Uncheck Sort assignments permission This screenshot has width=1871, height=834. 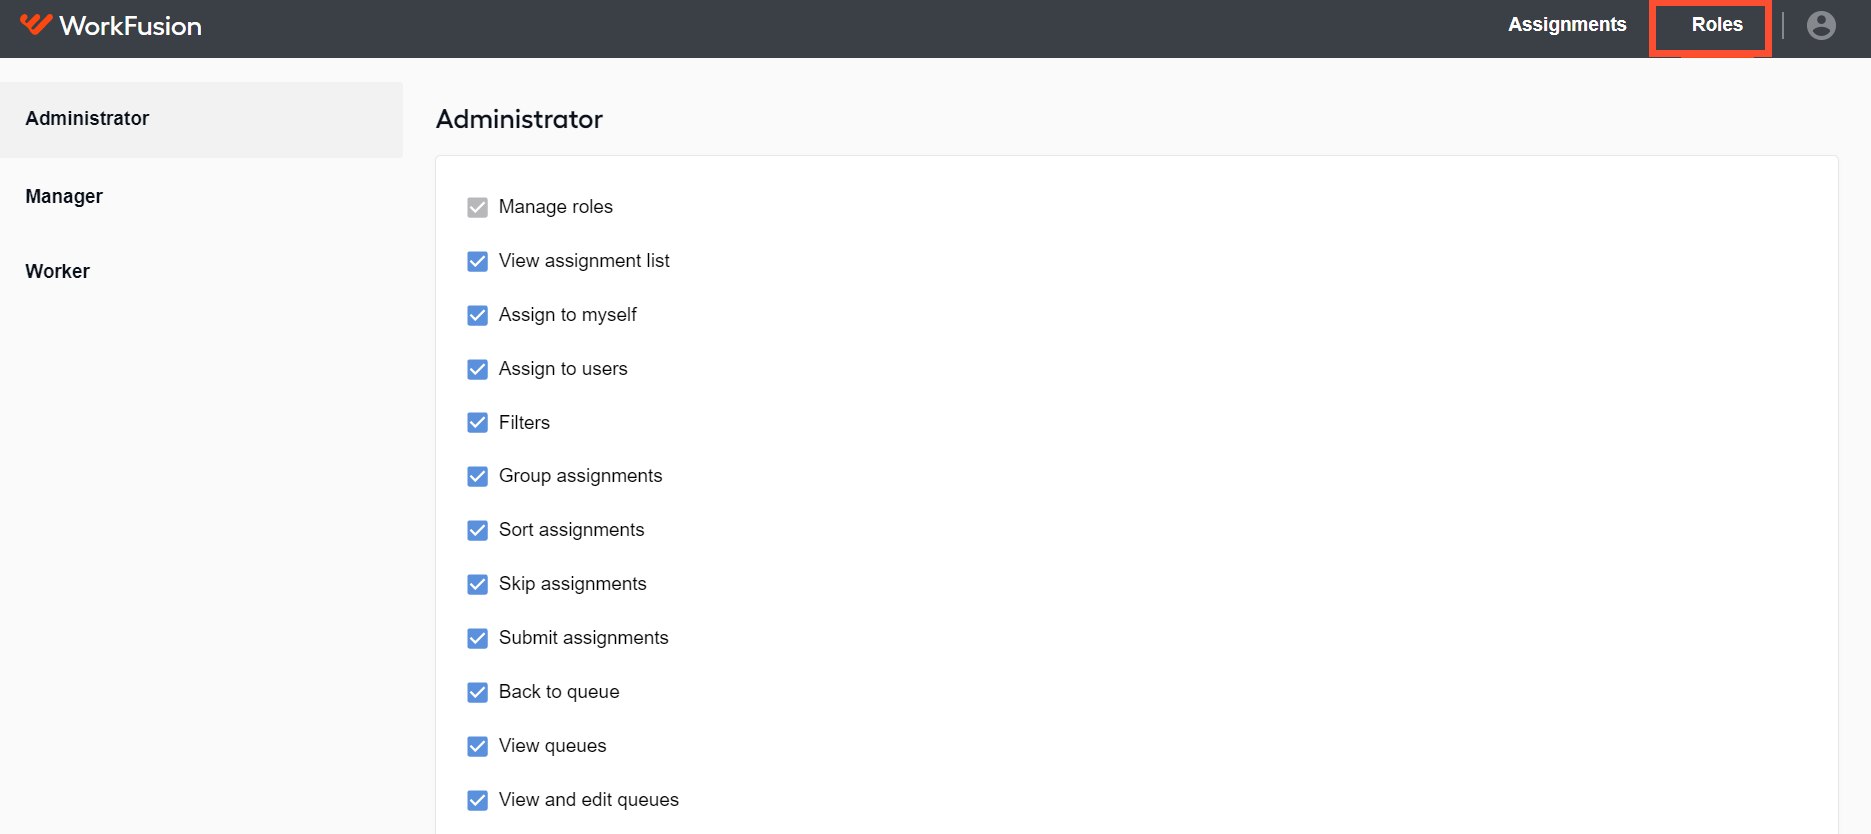(478, 530)
